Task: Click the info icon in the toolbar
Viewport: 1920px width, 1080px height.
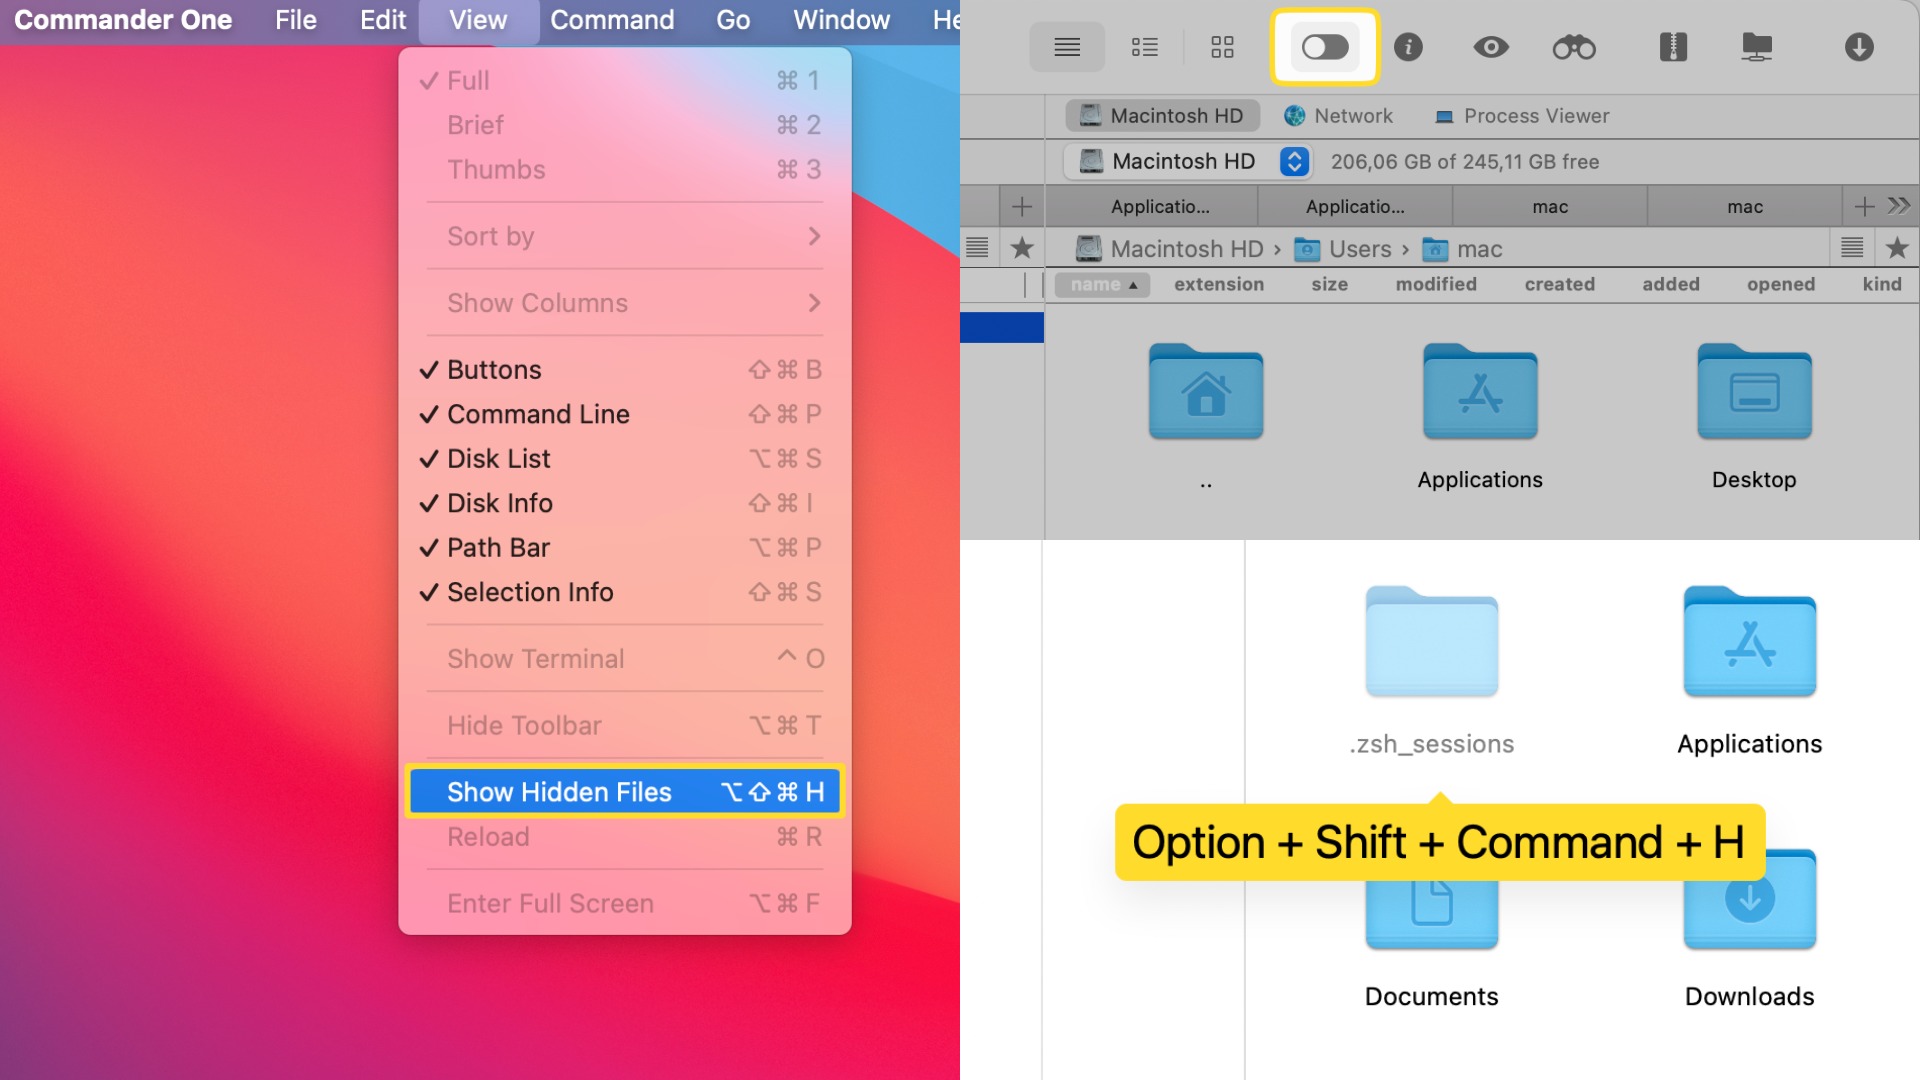Action: (x=1408, y=47)
